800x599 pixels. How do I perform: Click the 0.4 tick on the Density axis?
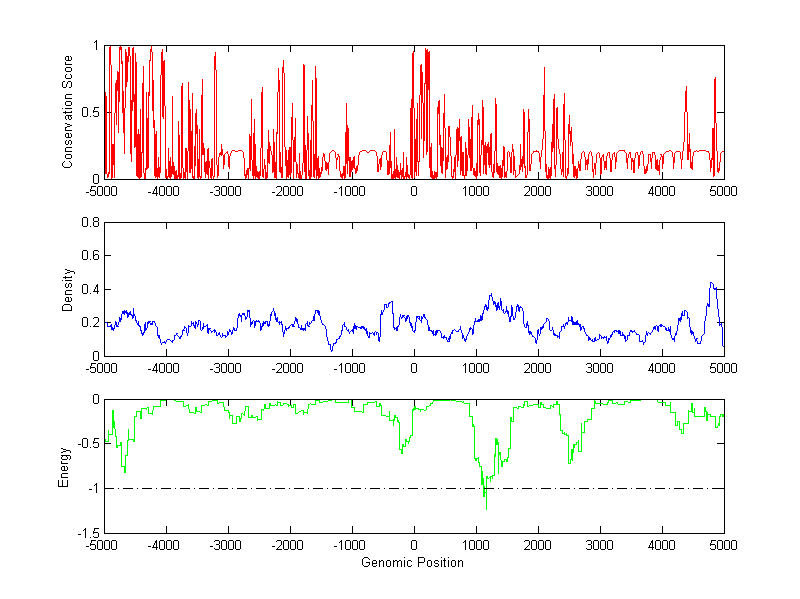click(90, 289)
